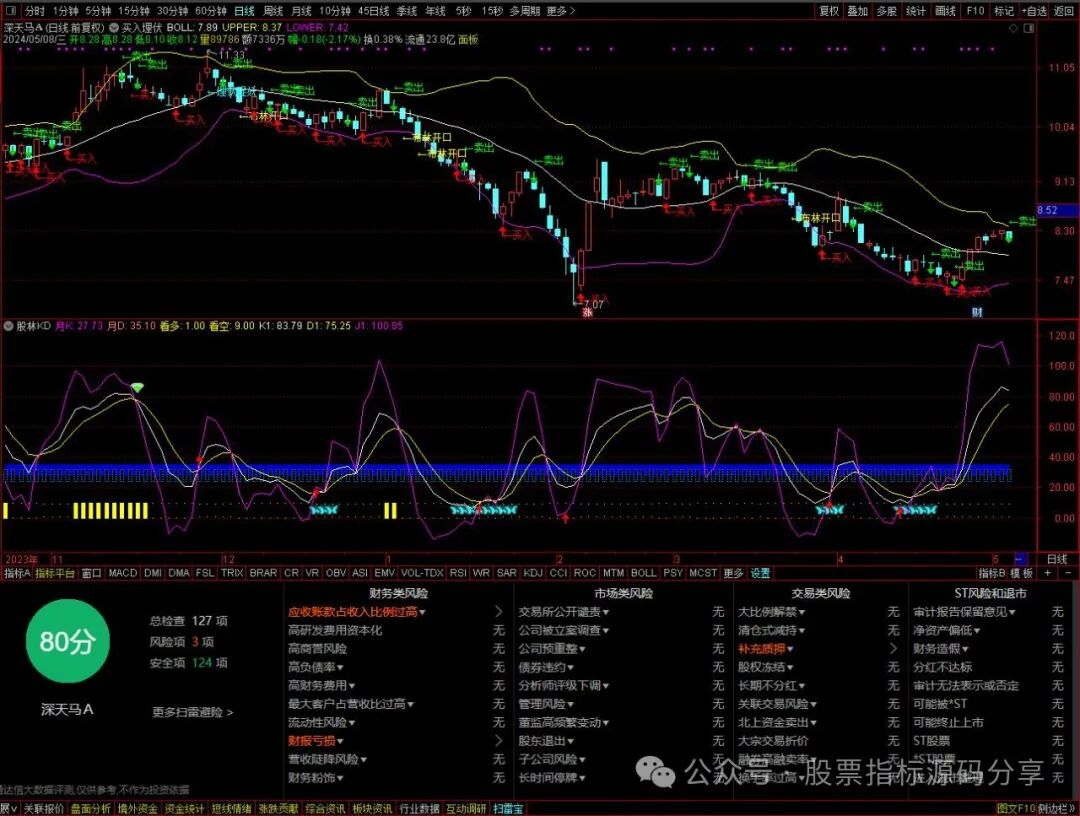Image resolution: width=1080 pixels, height=816 pixels.
Task: Open the 图文F10 button at bottom right
Action: click(x=1015, y=808)
